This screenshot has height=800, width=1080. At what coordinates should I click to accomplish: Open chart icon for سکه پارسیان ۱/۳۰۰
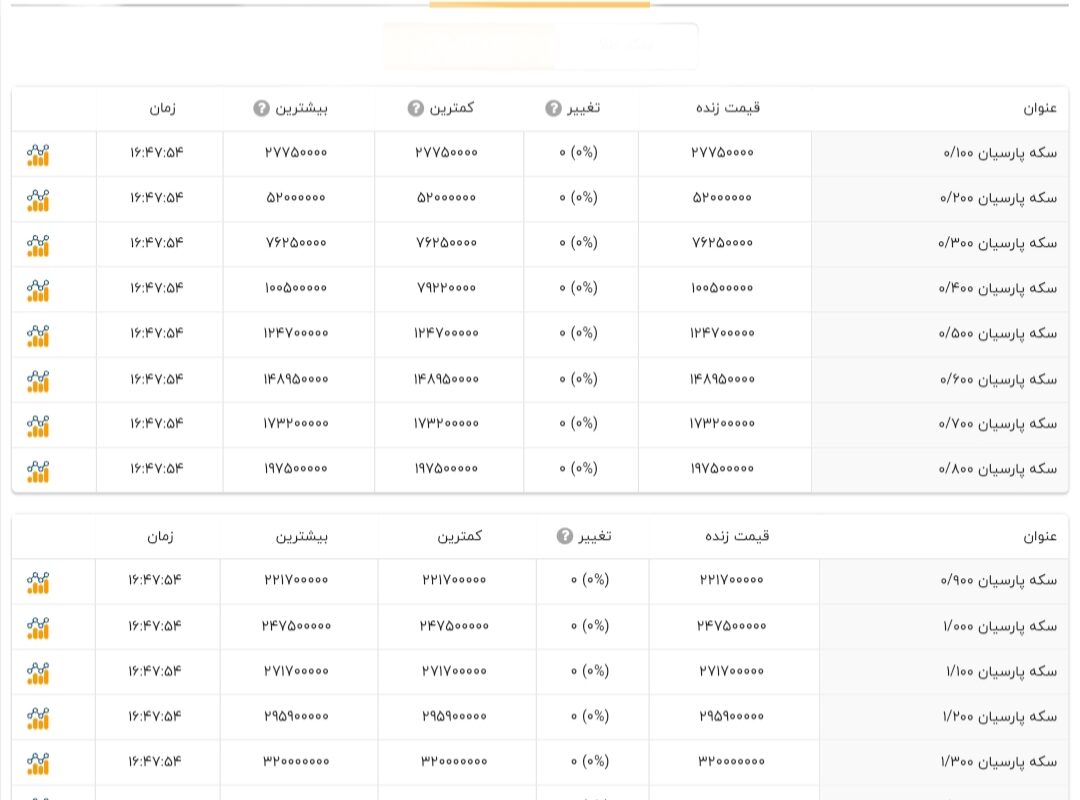tap(38, 763)
